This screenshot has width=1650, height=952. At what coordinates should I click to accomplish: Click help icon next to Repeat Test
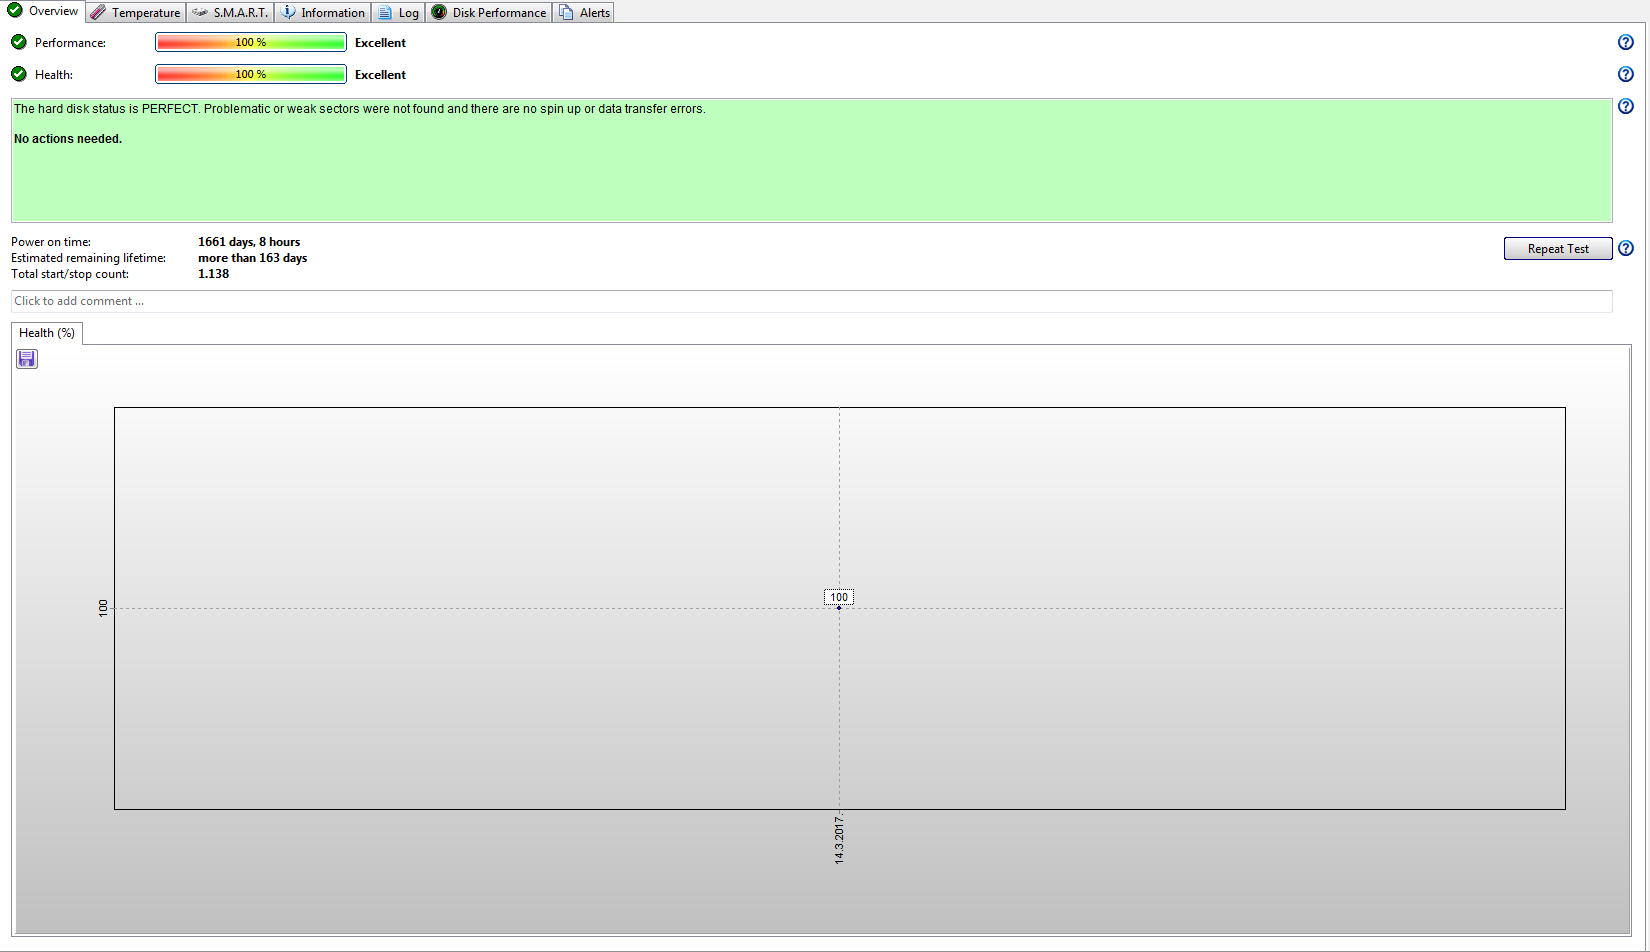click(x=1625, y=248)
